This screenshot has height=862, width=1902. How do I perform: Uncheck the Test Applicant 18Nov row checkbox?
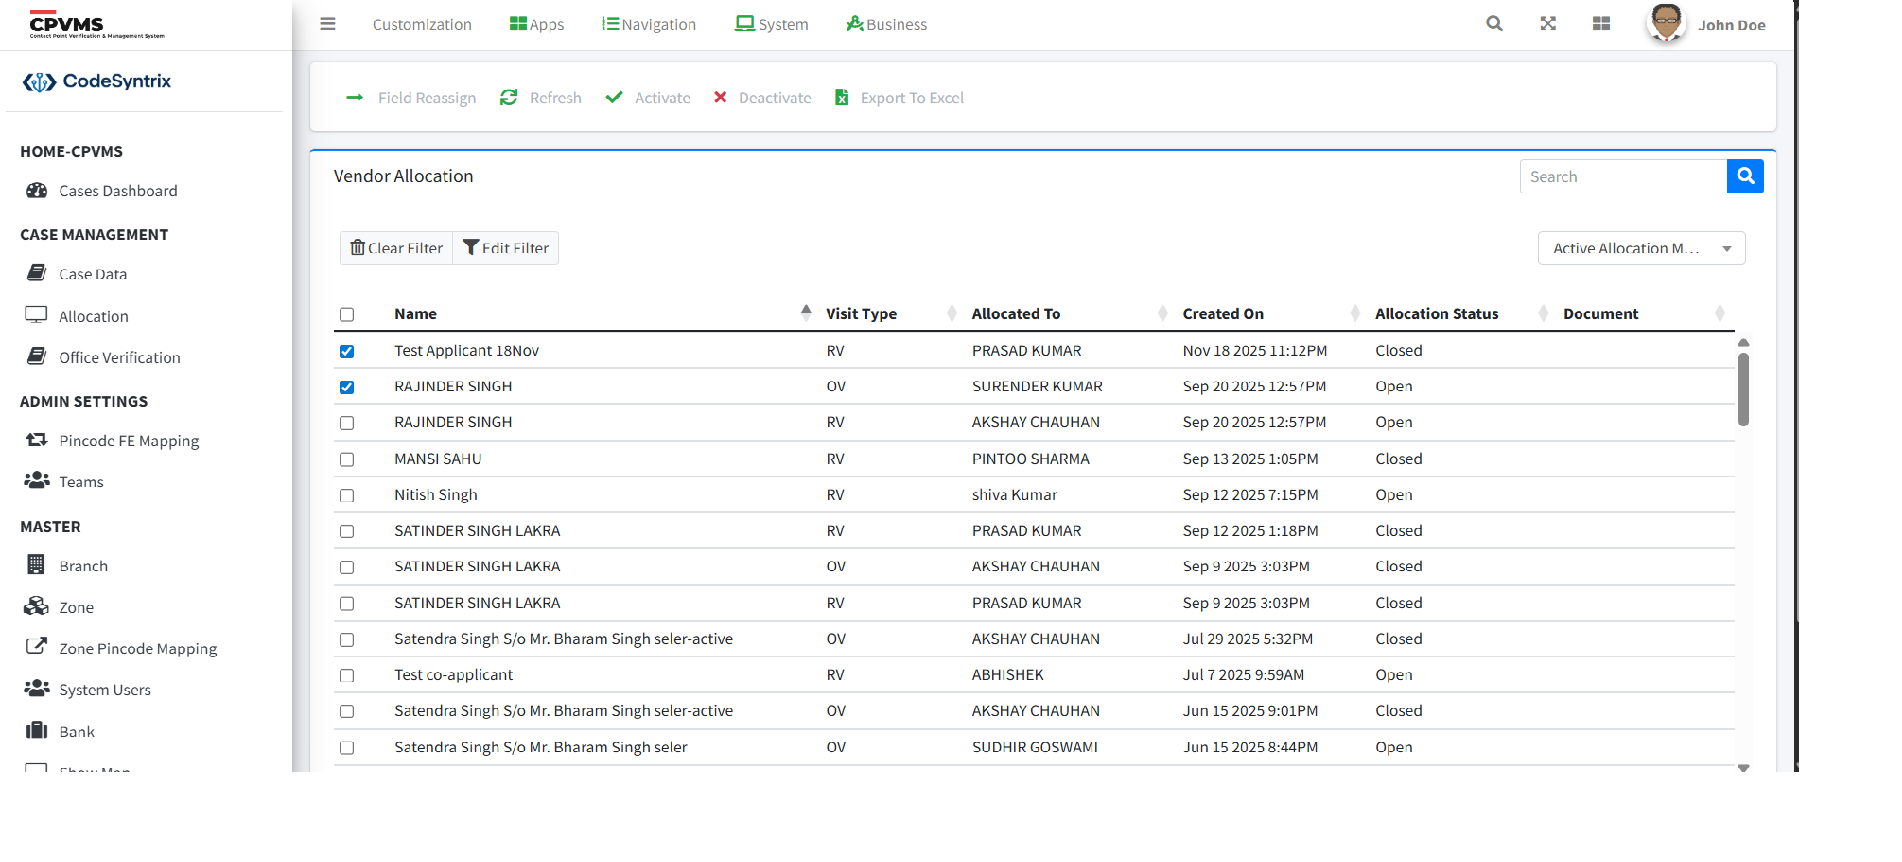(347, 351)
